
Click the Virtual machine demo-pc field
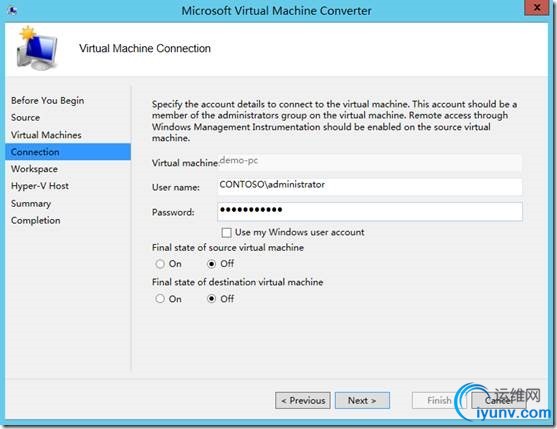[370, 163]
